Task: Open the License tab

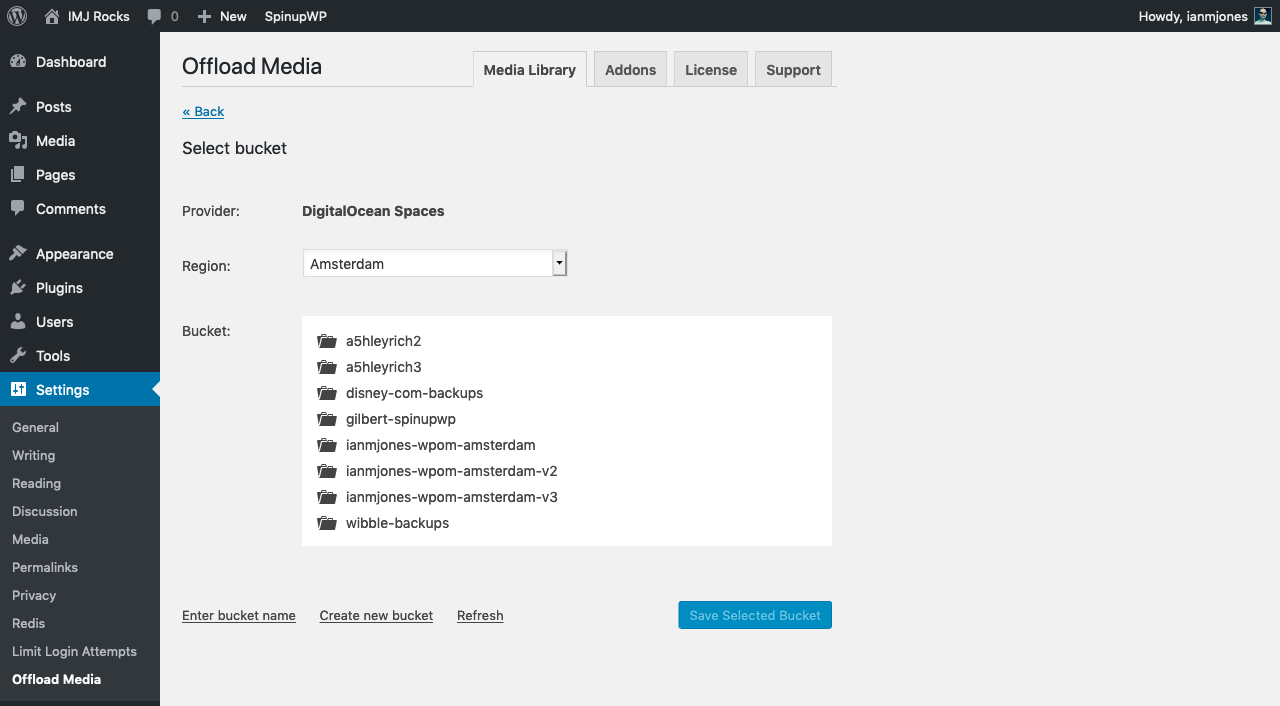Action: pyautogui.click(x=711, y=70)
